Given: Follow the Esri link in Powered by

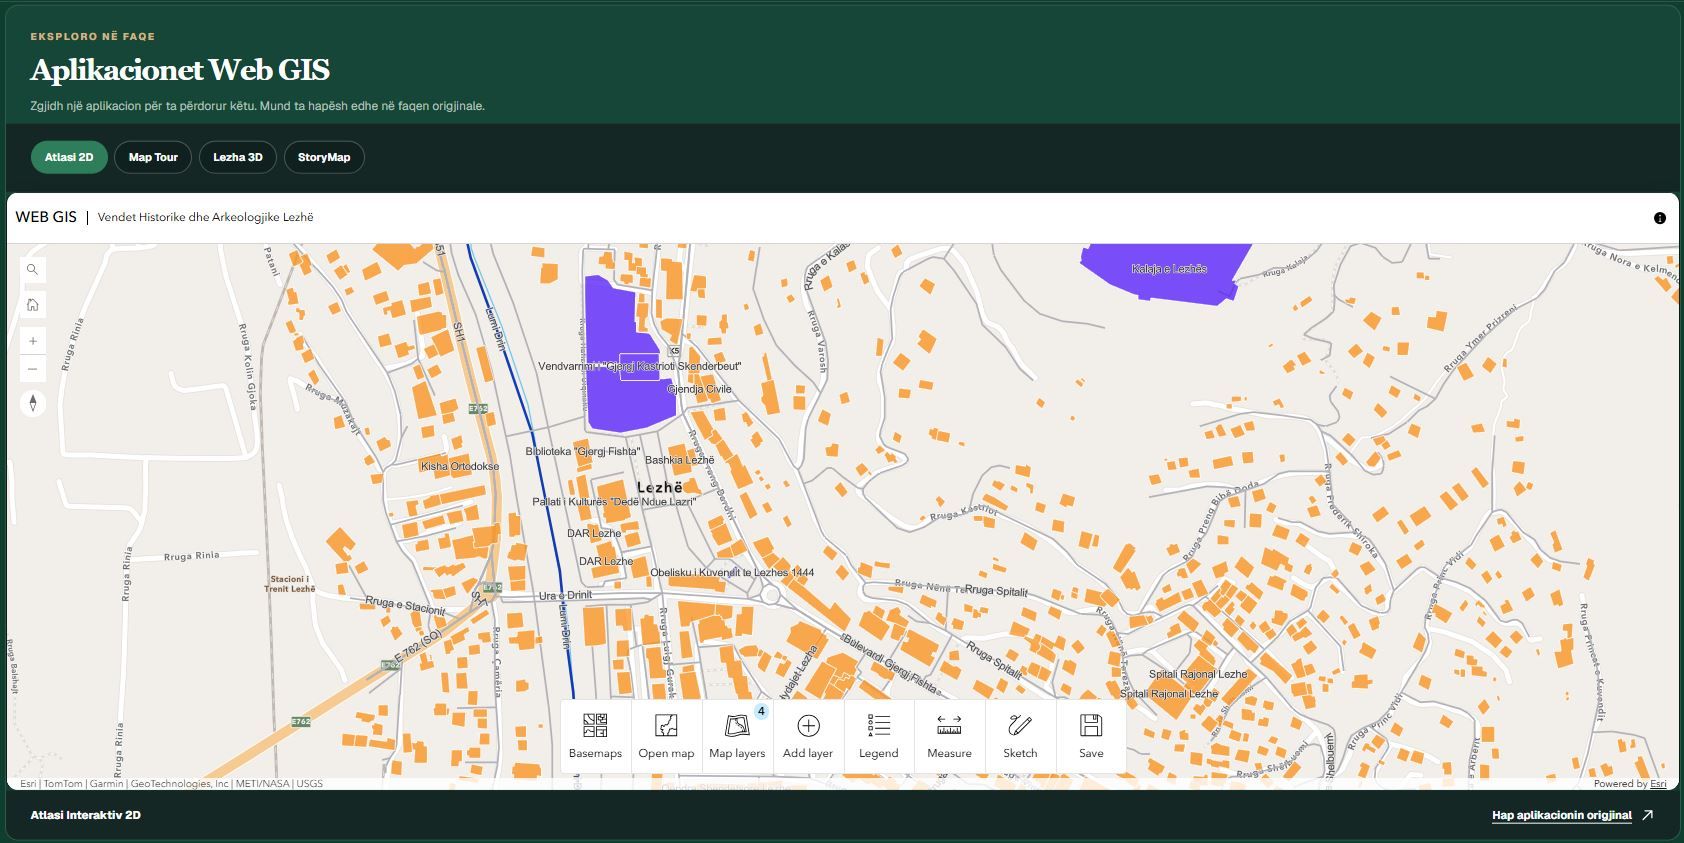Looking at the screenshot, I should pyautogui.click(x=1658, y=784).
